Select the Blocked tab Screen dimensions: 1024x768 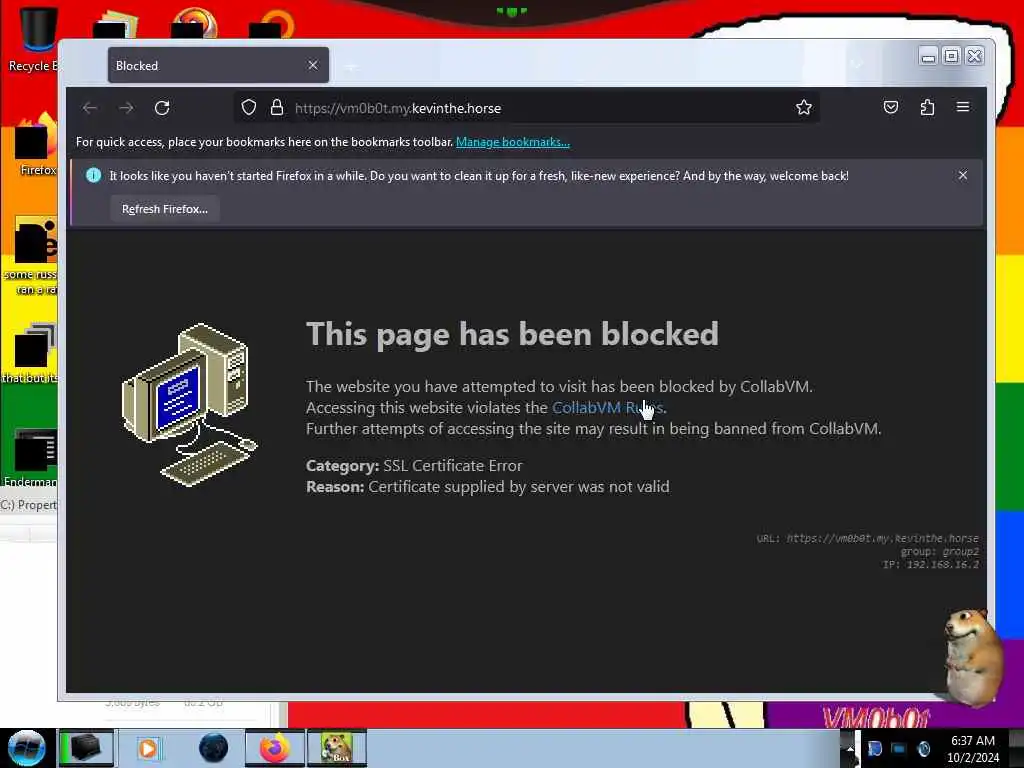(218, 65)
